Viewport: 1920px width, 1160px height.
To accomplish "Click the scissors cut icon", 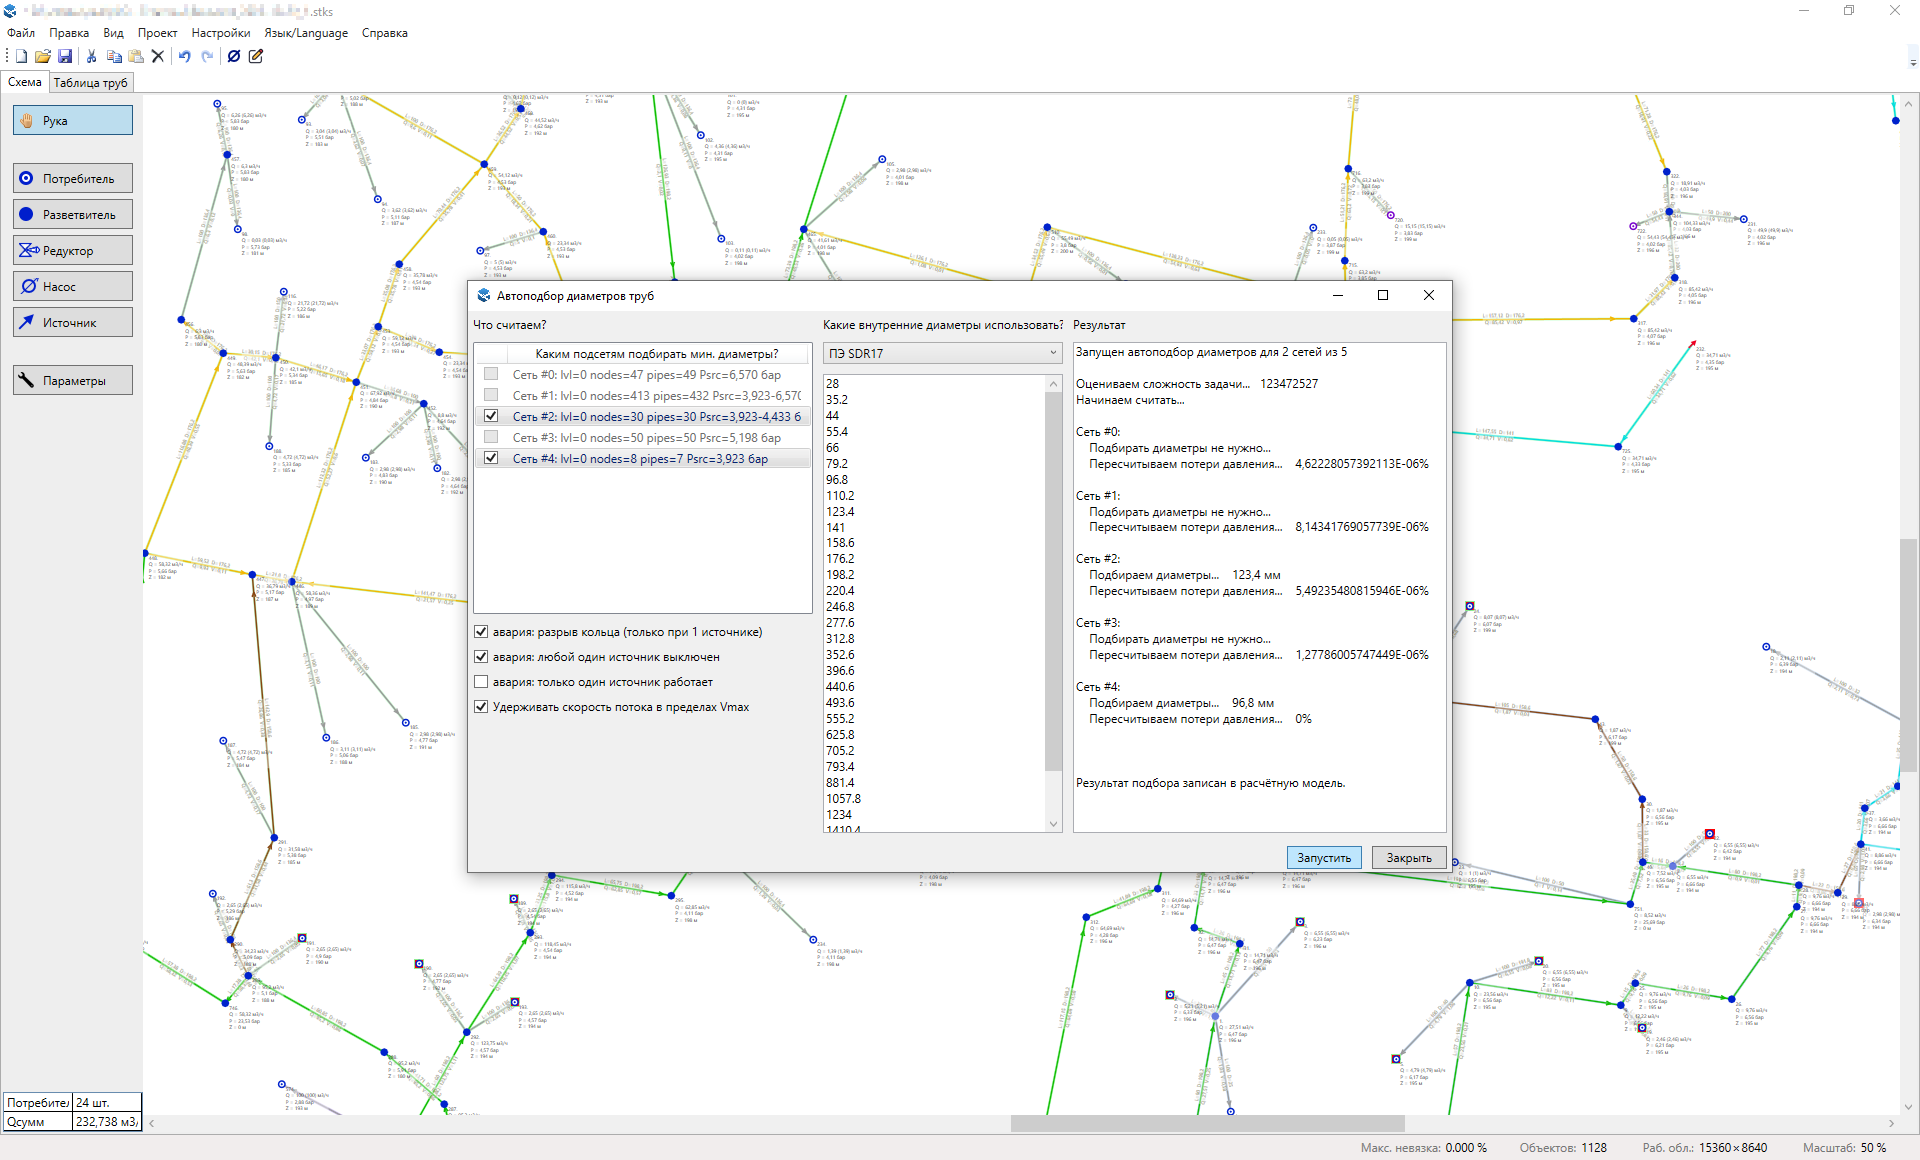I will pos(91,56).
